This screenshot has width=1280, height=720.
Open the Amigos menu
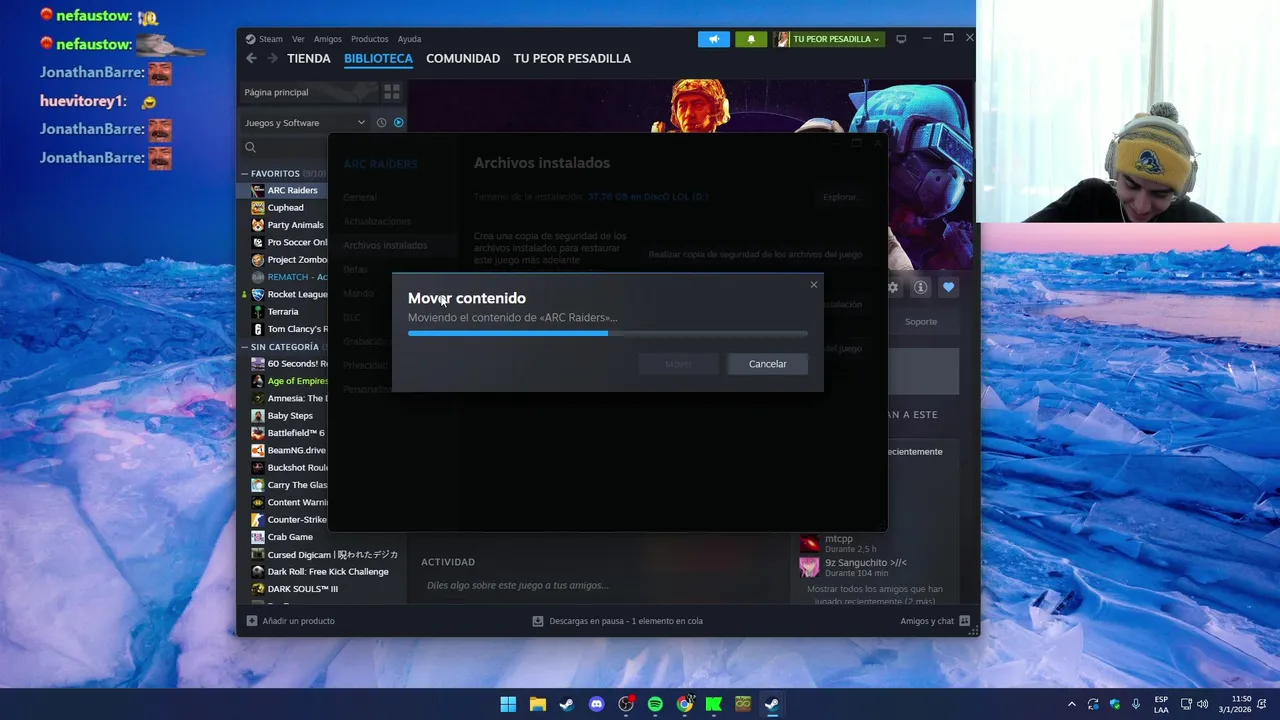tap(328, 39)
